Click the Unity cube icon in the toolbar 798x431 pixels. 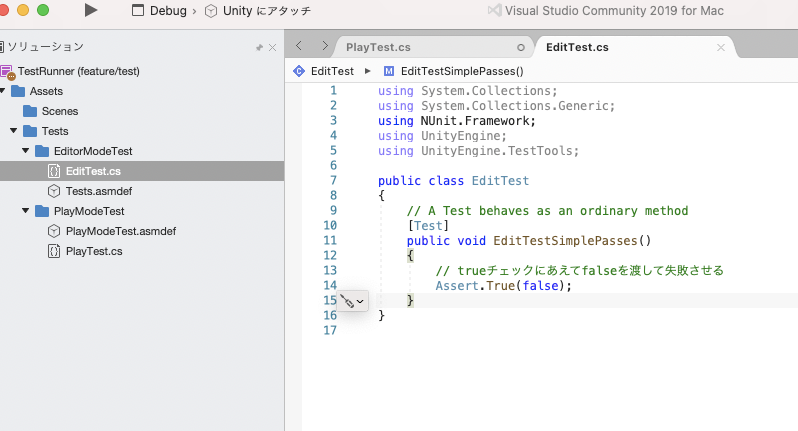[211, 11]
